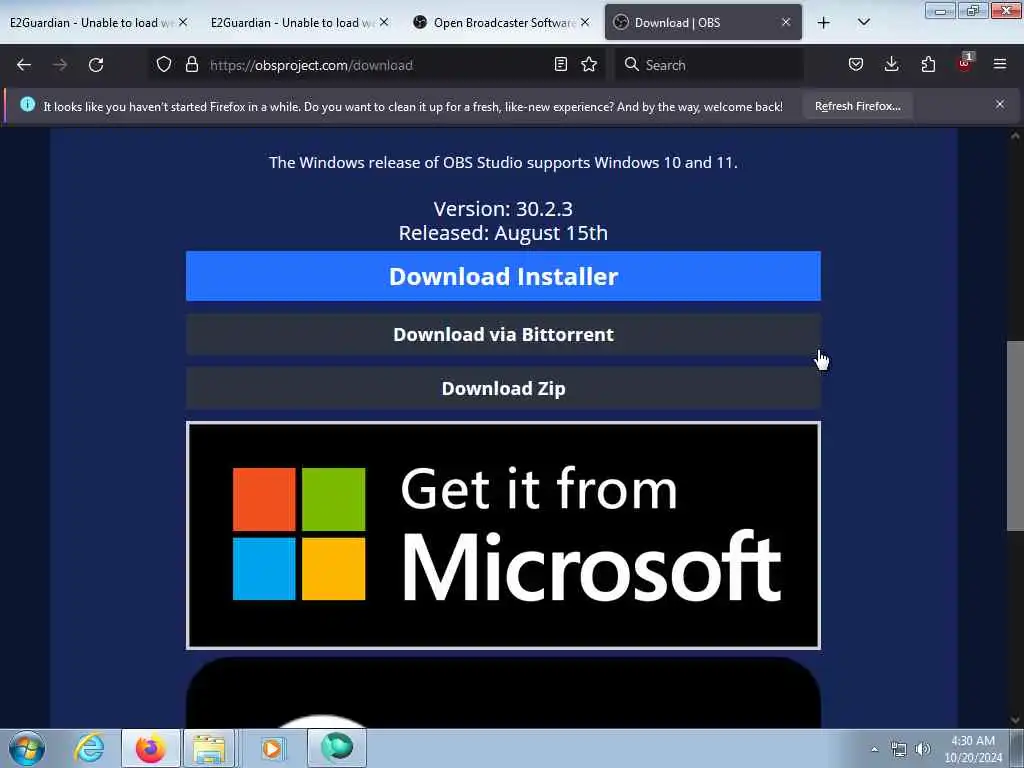
Task: Expand the list all tabs chevron
Action: (863, 23)
